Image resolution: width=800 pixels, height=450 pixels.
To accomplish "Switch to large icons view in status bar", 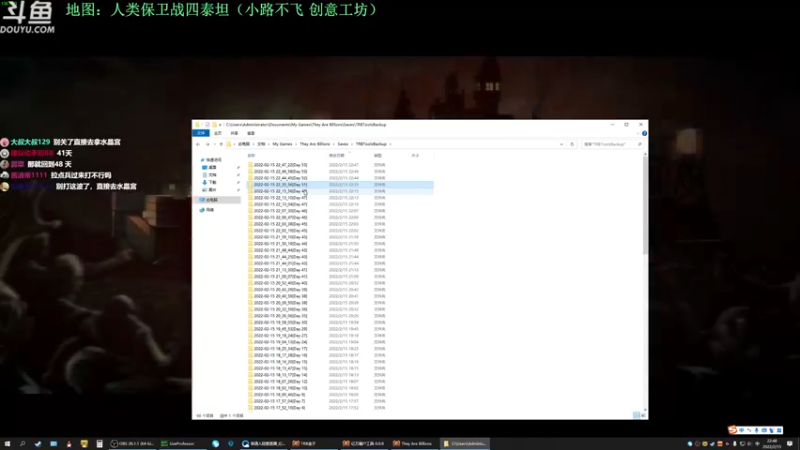I will 643,415.
